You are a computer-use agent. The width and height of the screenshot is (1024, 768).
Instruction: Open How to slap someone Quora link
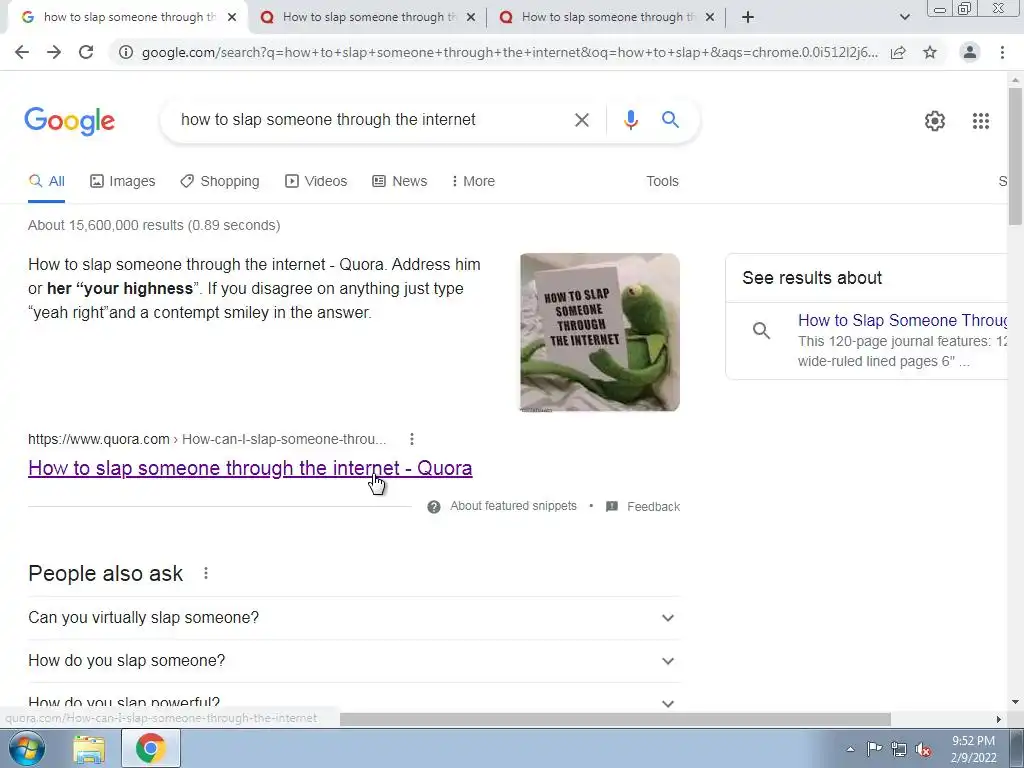[x=250, y=468]
